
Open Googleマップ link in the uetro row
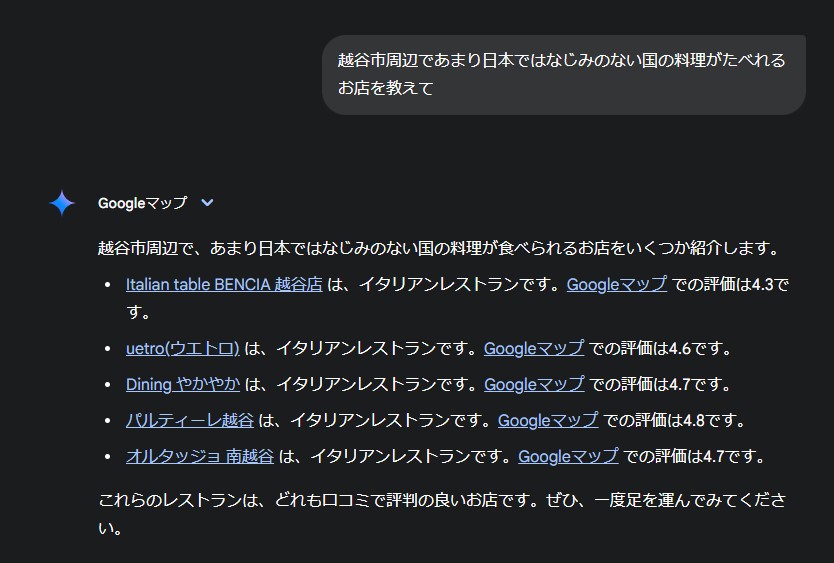click(x=534, y=348)
